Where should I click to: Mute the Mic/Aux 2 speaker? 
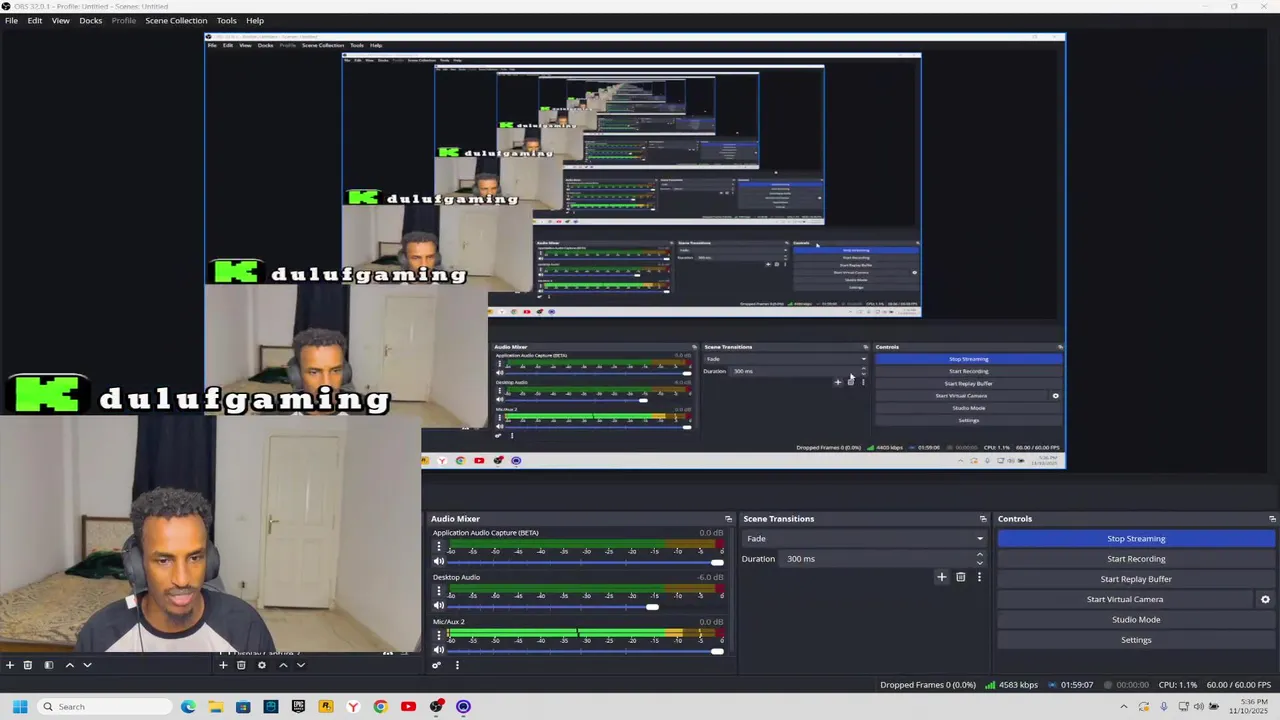tap(438, 651)
